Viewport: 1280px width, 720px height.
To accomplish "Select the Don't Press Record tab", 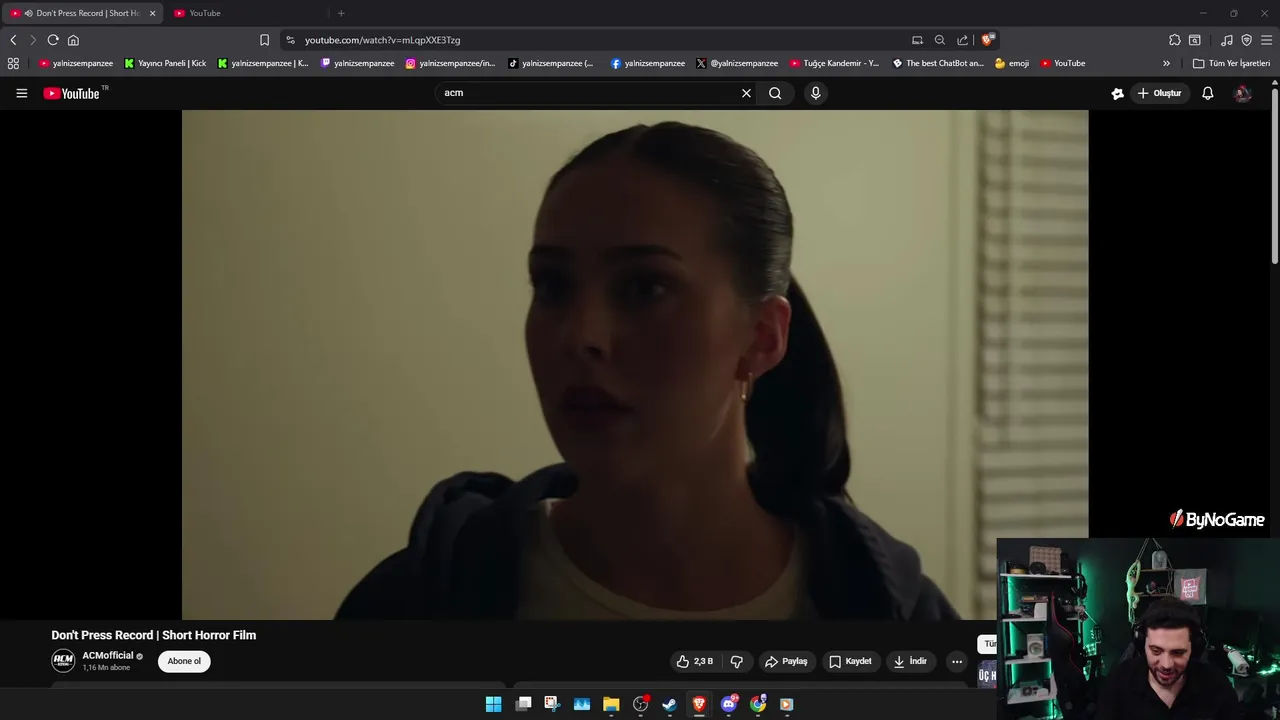I will tap(80, 13).
